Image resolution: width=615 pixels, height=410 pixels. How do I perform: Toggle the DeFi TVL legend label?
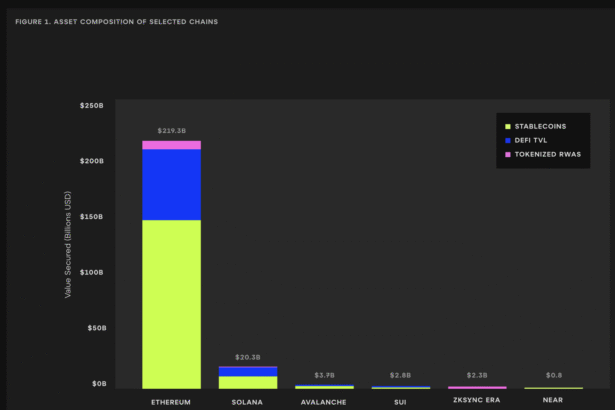[534, 141]
